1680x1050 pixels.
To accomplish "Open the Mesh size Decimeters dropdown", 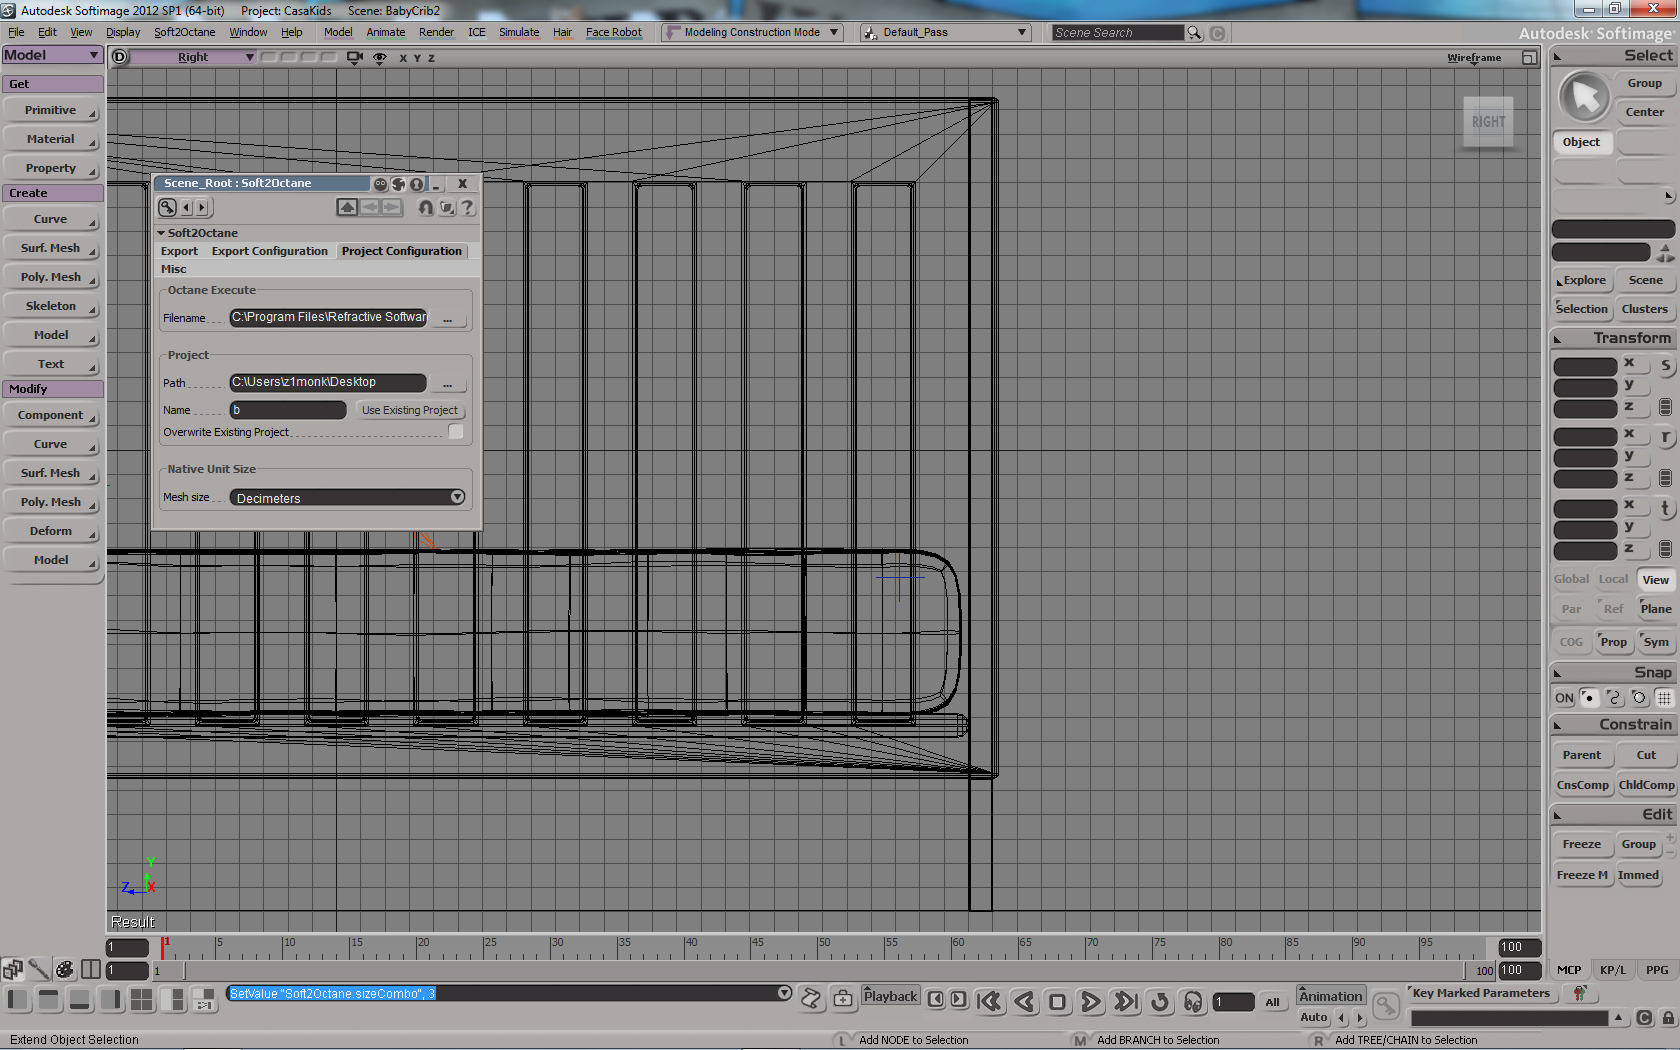I will pos(348,498).
